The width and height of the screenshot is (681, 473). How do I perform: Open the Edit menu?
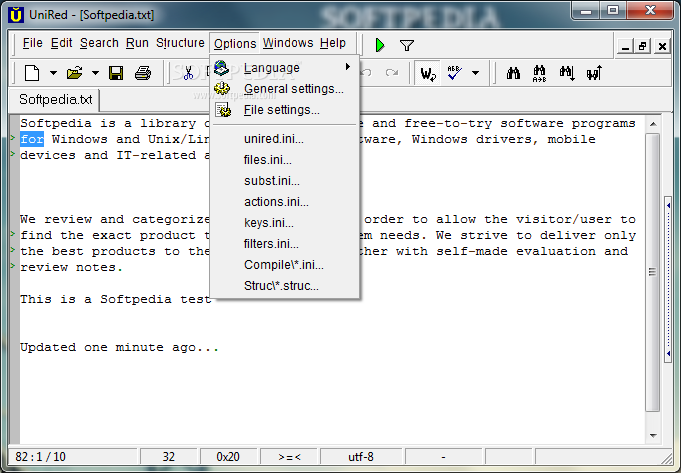point(61,43)
